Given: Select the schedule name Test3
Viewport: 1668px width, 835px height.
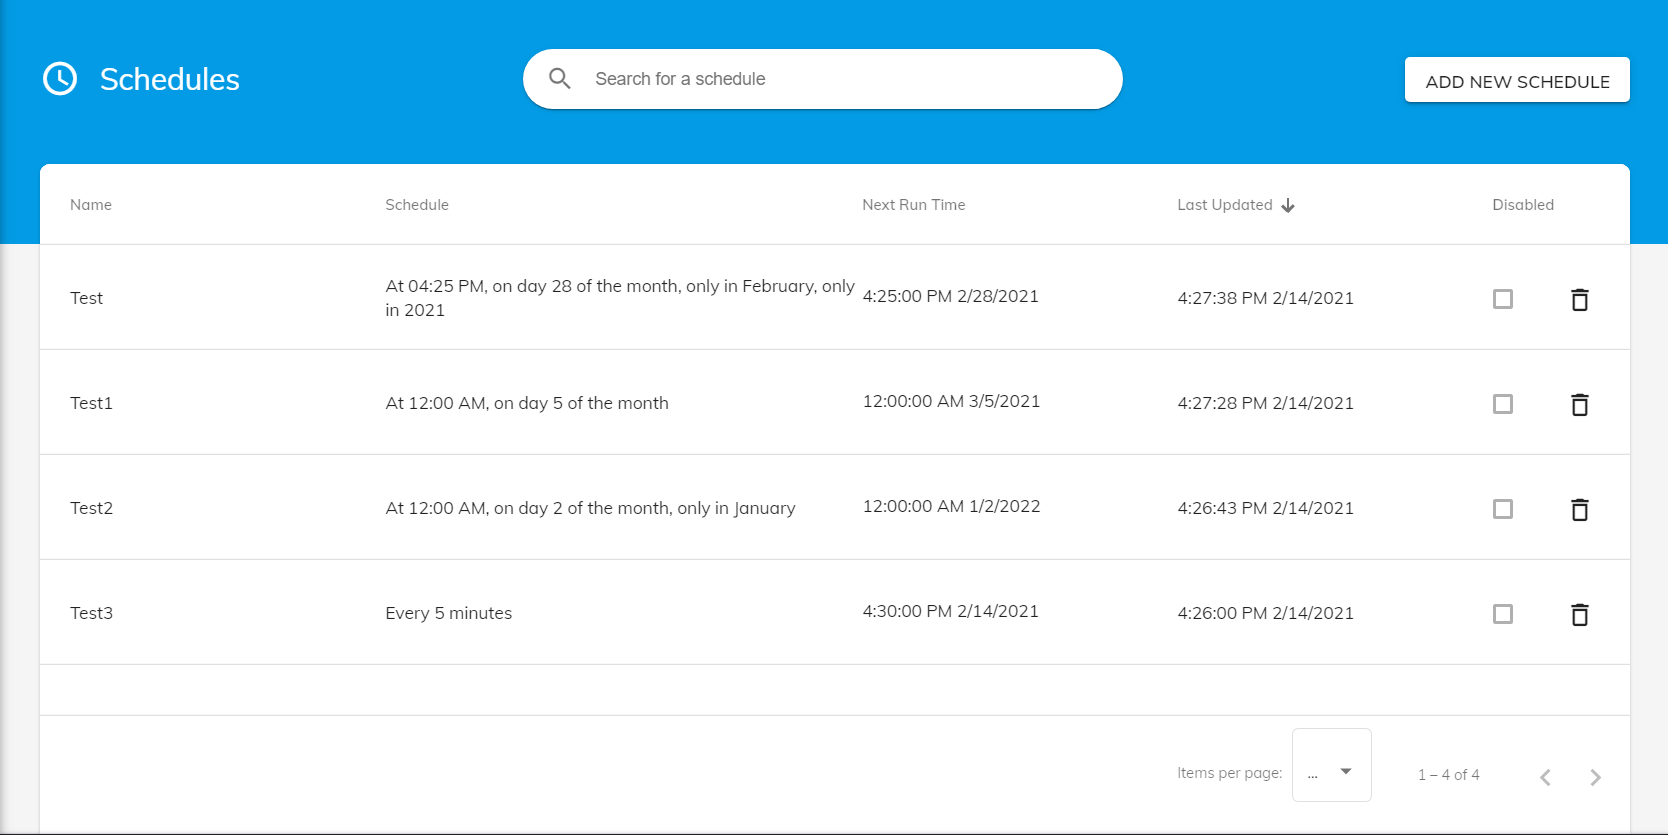Looking at the screenshot, I should tap(91, 613).
